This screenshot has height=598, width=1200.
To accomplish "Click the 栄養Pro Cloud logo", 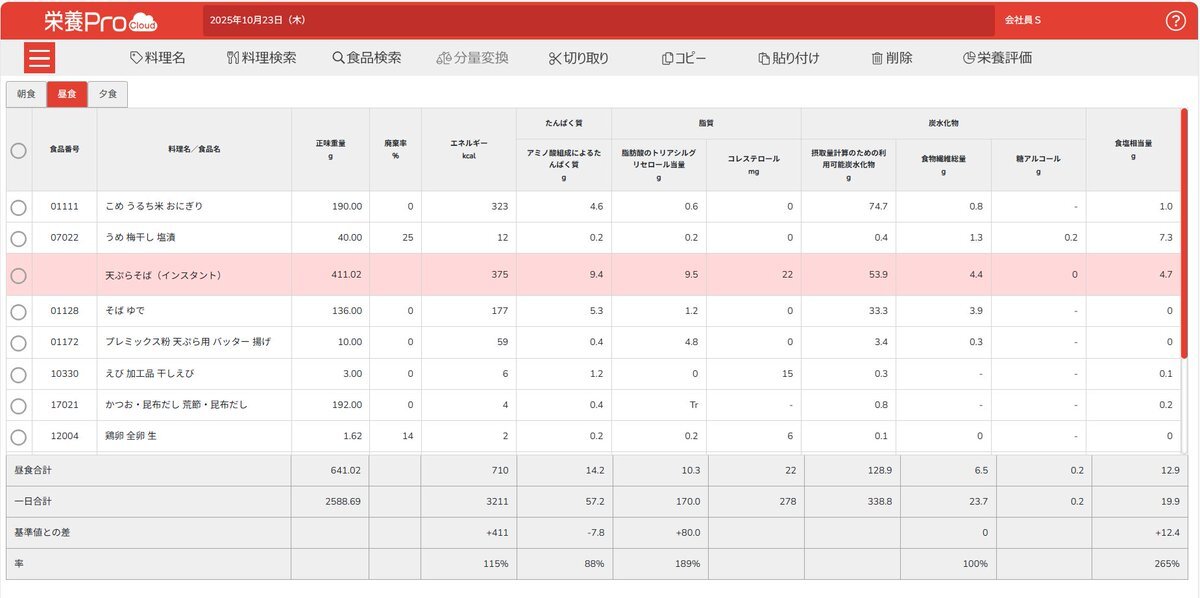I will tap(100, 21).
